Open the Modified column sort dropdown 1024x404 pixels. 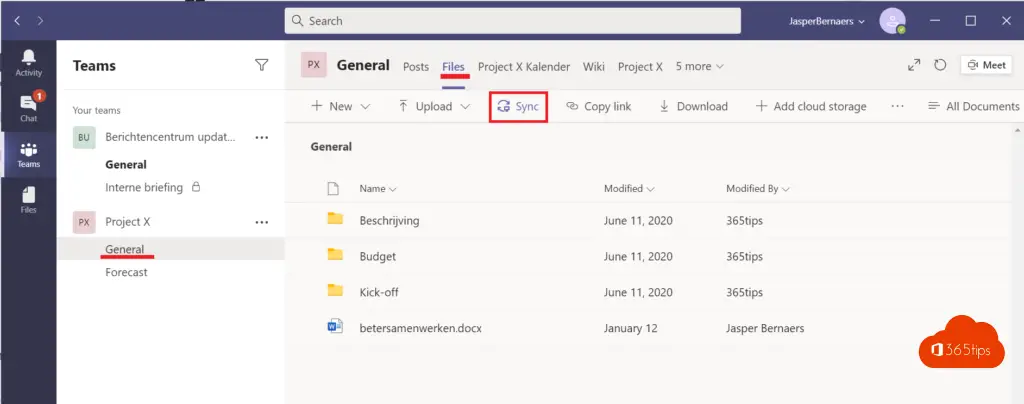[x=630, y=189]
